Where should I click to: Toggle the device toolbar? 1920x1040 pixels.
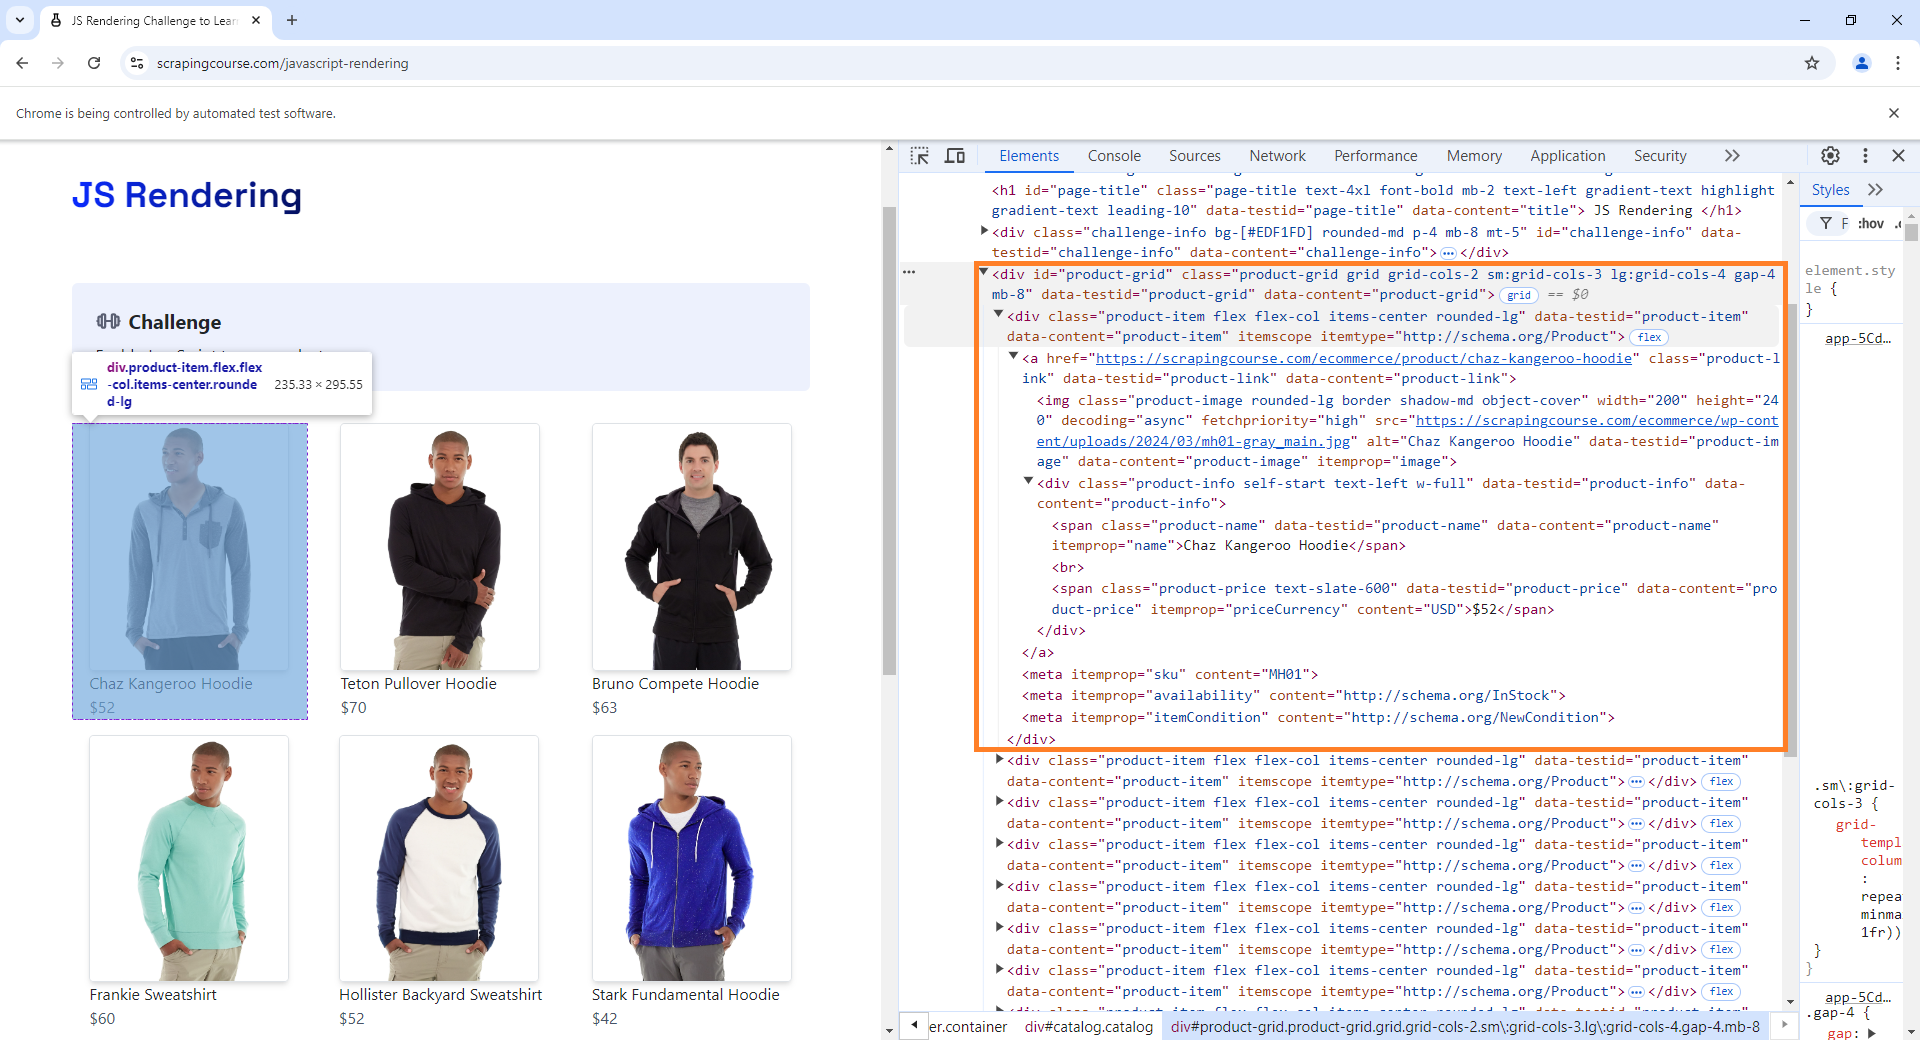point(955,156)
